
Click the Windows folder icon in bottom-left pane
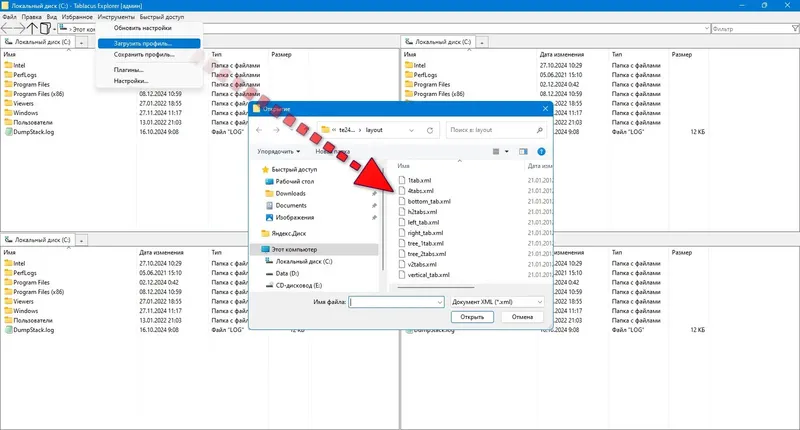[x=8, y=311]
